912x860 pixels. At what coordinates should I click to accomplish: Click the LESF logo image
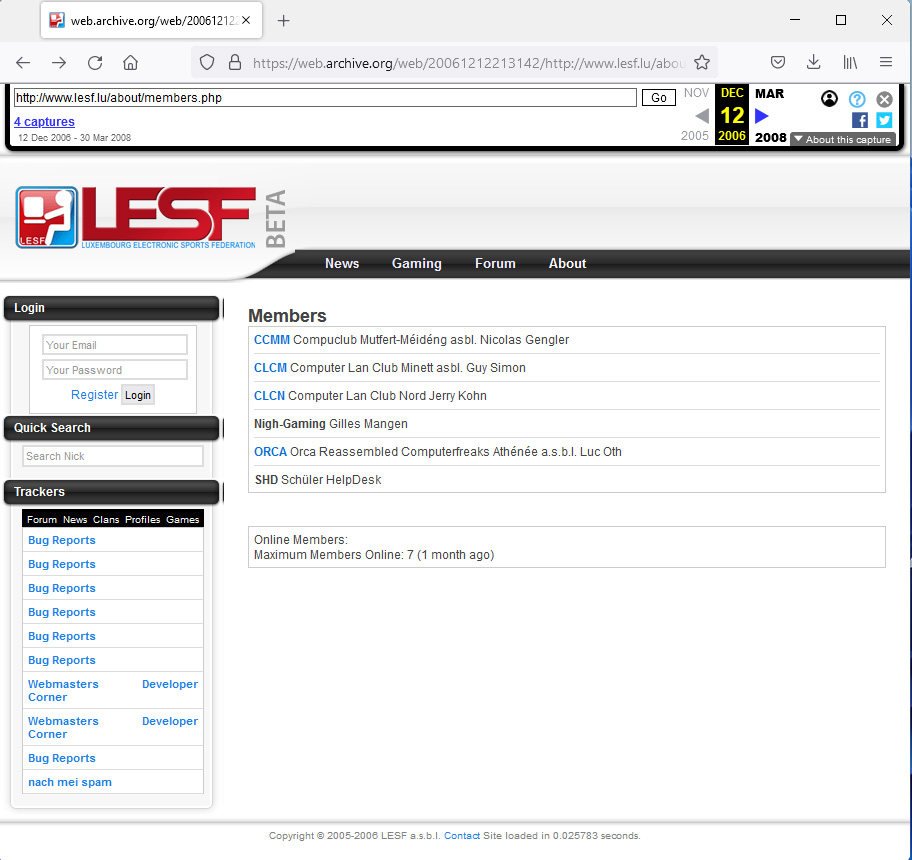(136, 217)
